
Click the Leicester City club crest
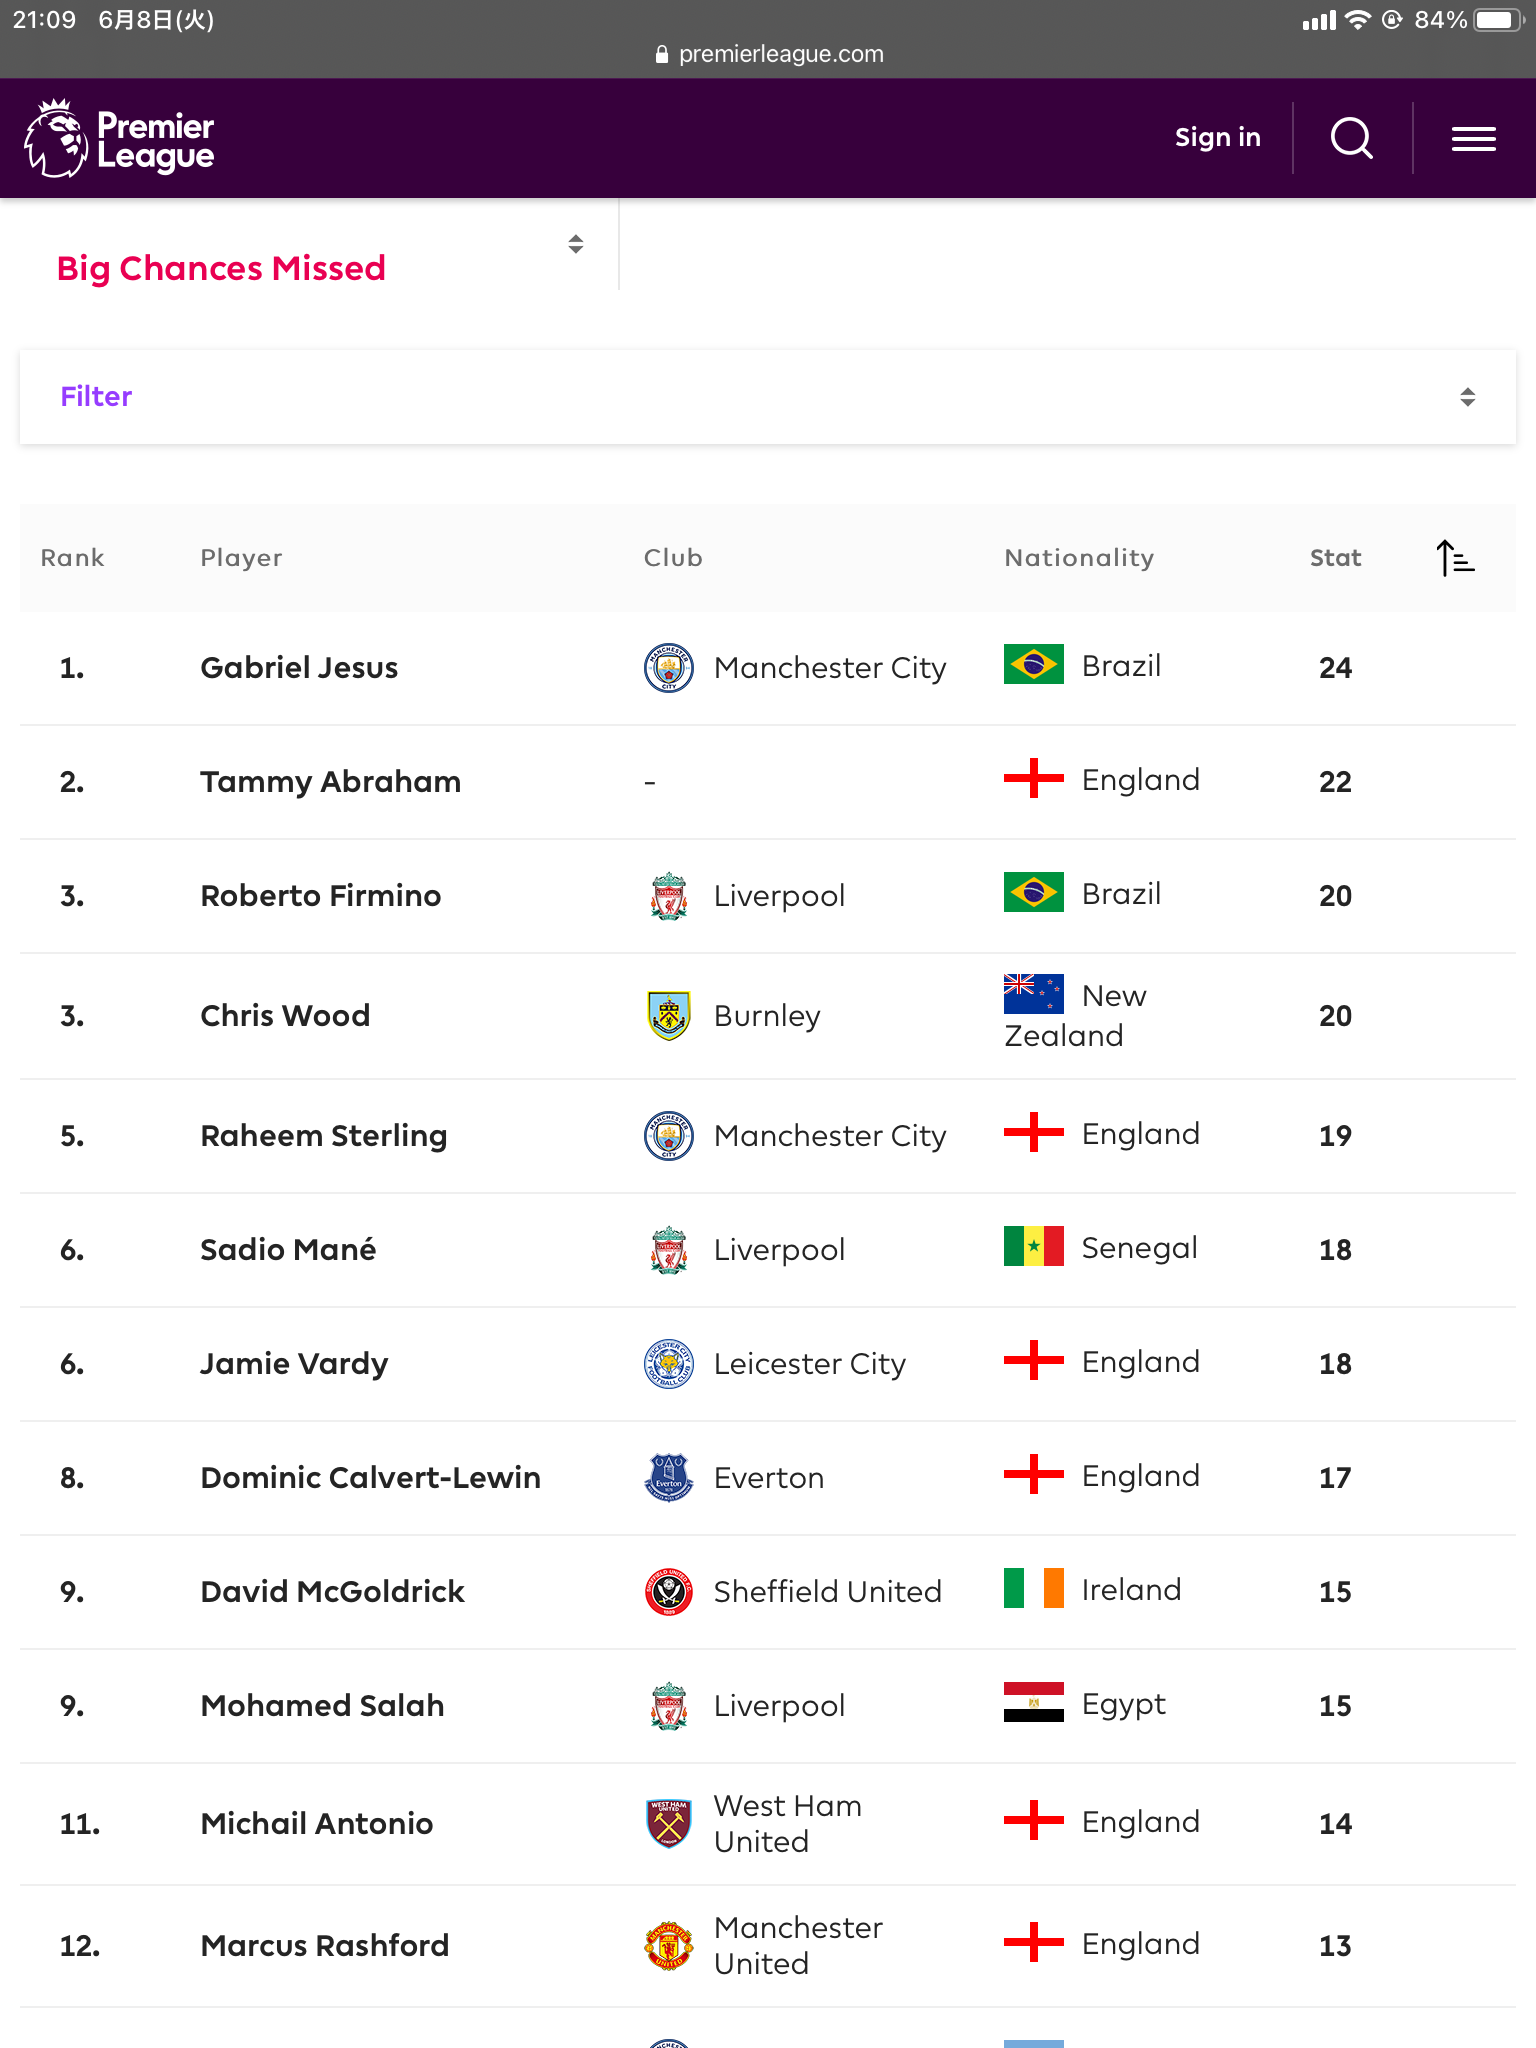click(668, 1364)
